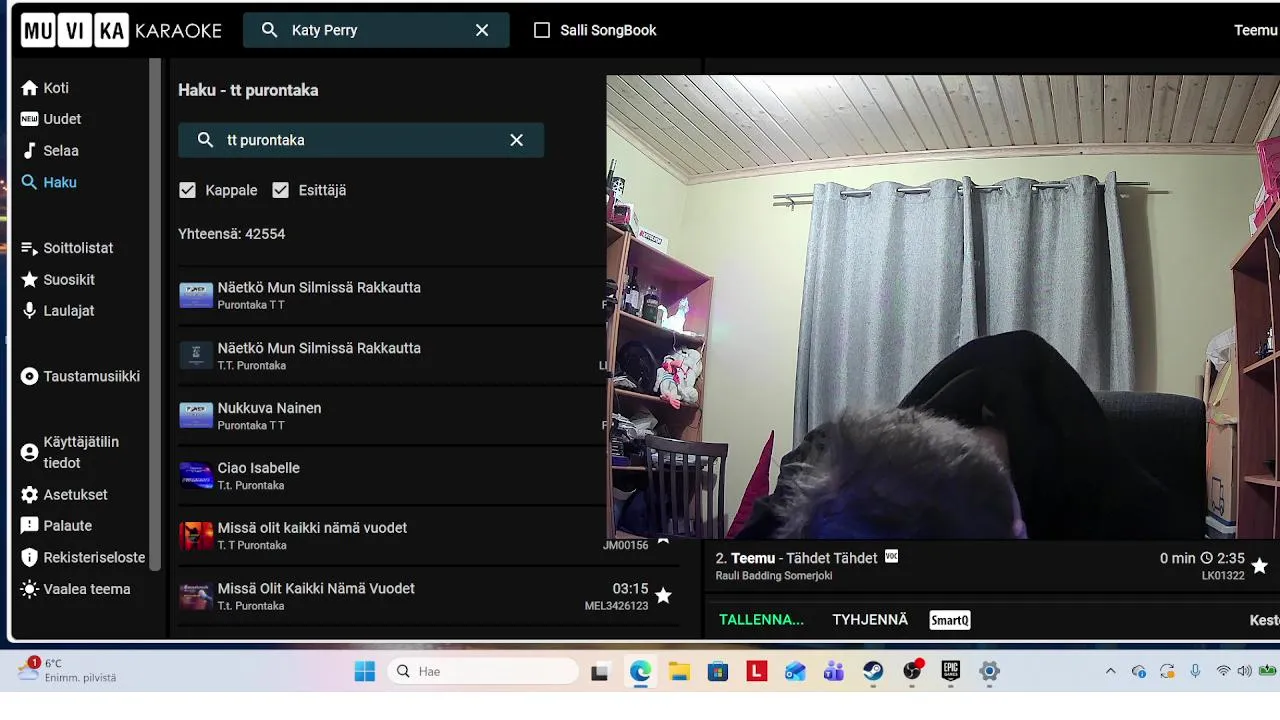The width and height of the screenshot is (1280, 720).
Task: Open Microsoft Store from taskbar
Action: (718, 672)
